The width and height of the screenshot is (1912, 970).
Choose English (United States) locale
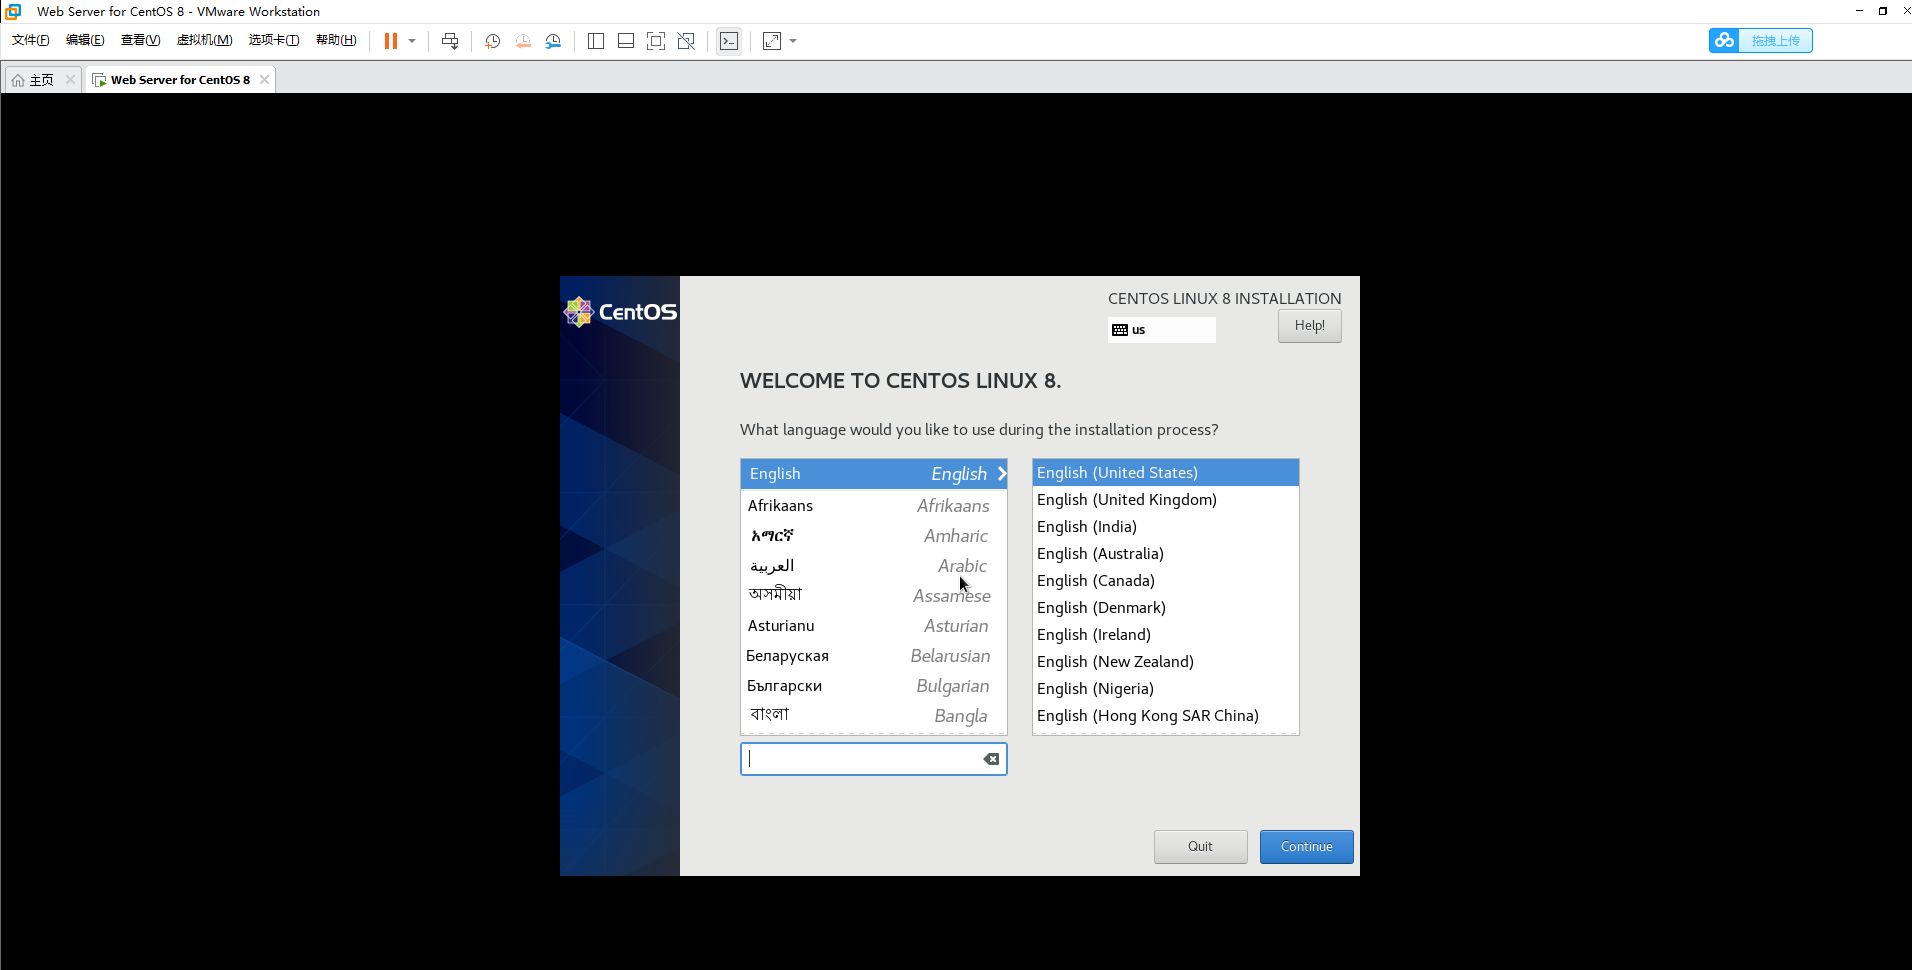pos(1166,473)
